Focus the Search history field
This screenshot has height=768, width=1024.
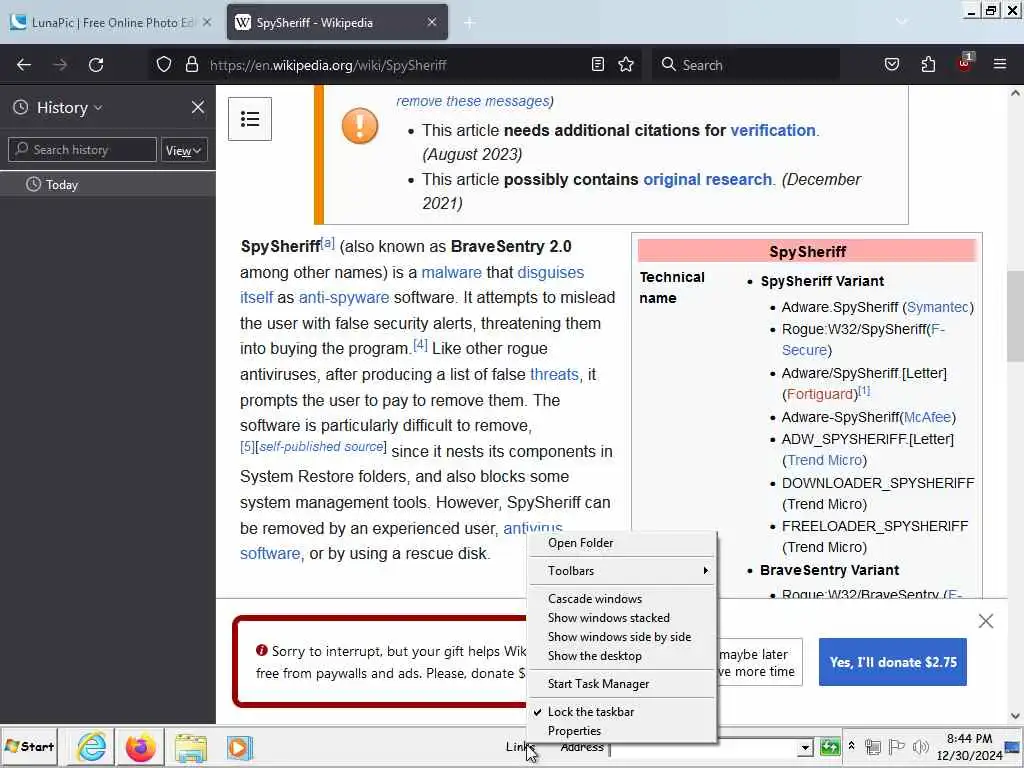point(82,150)
